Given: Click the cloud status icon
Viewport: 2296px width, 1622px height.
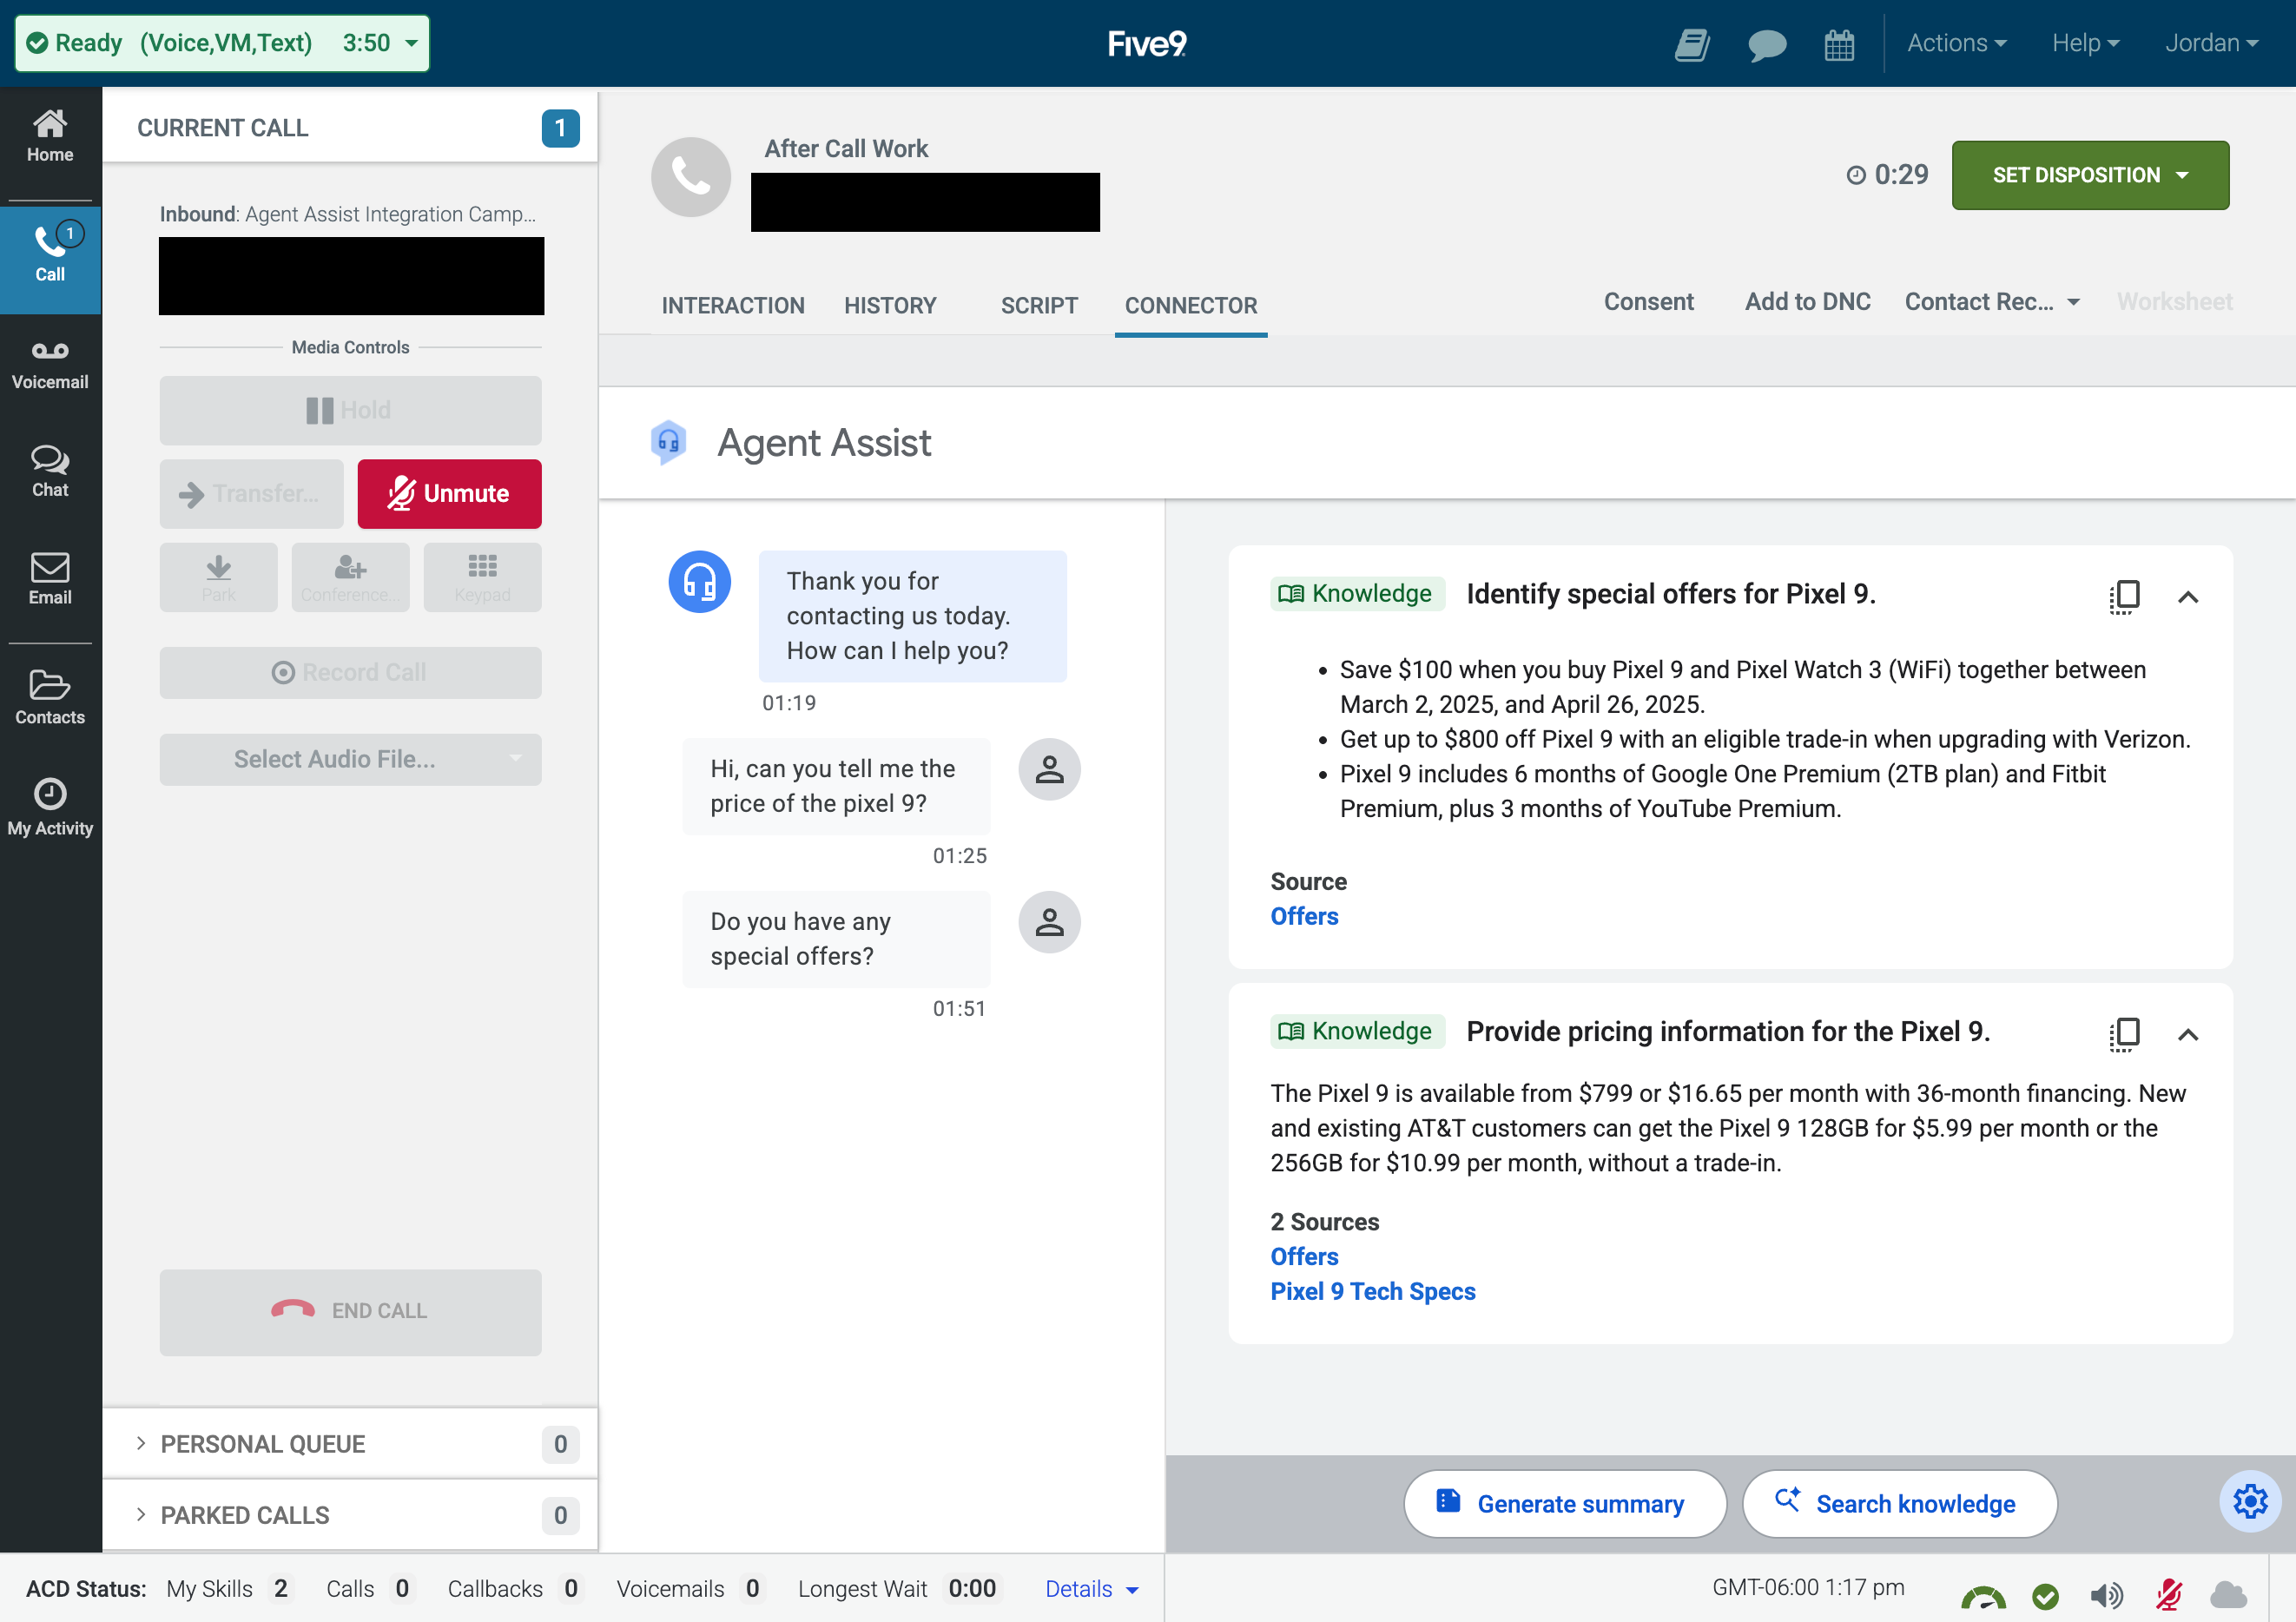Looking at the screenshot, I should point(2228,1595).
